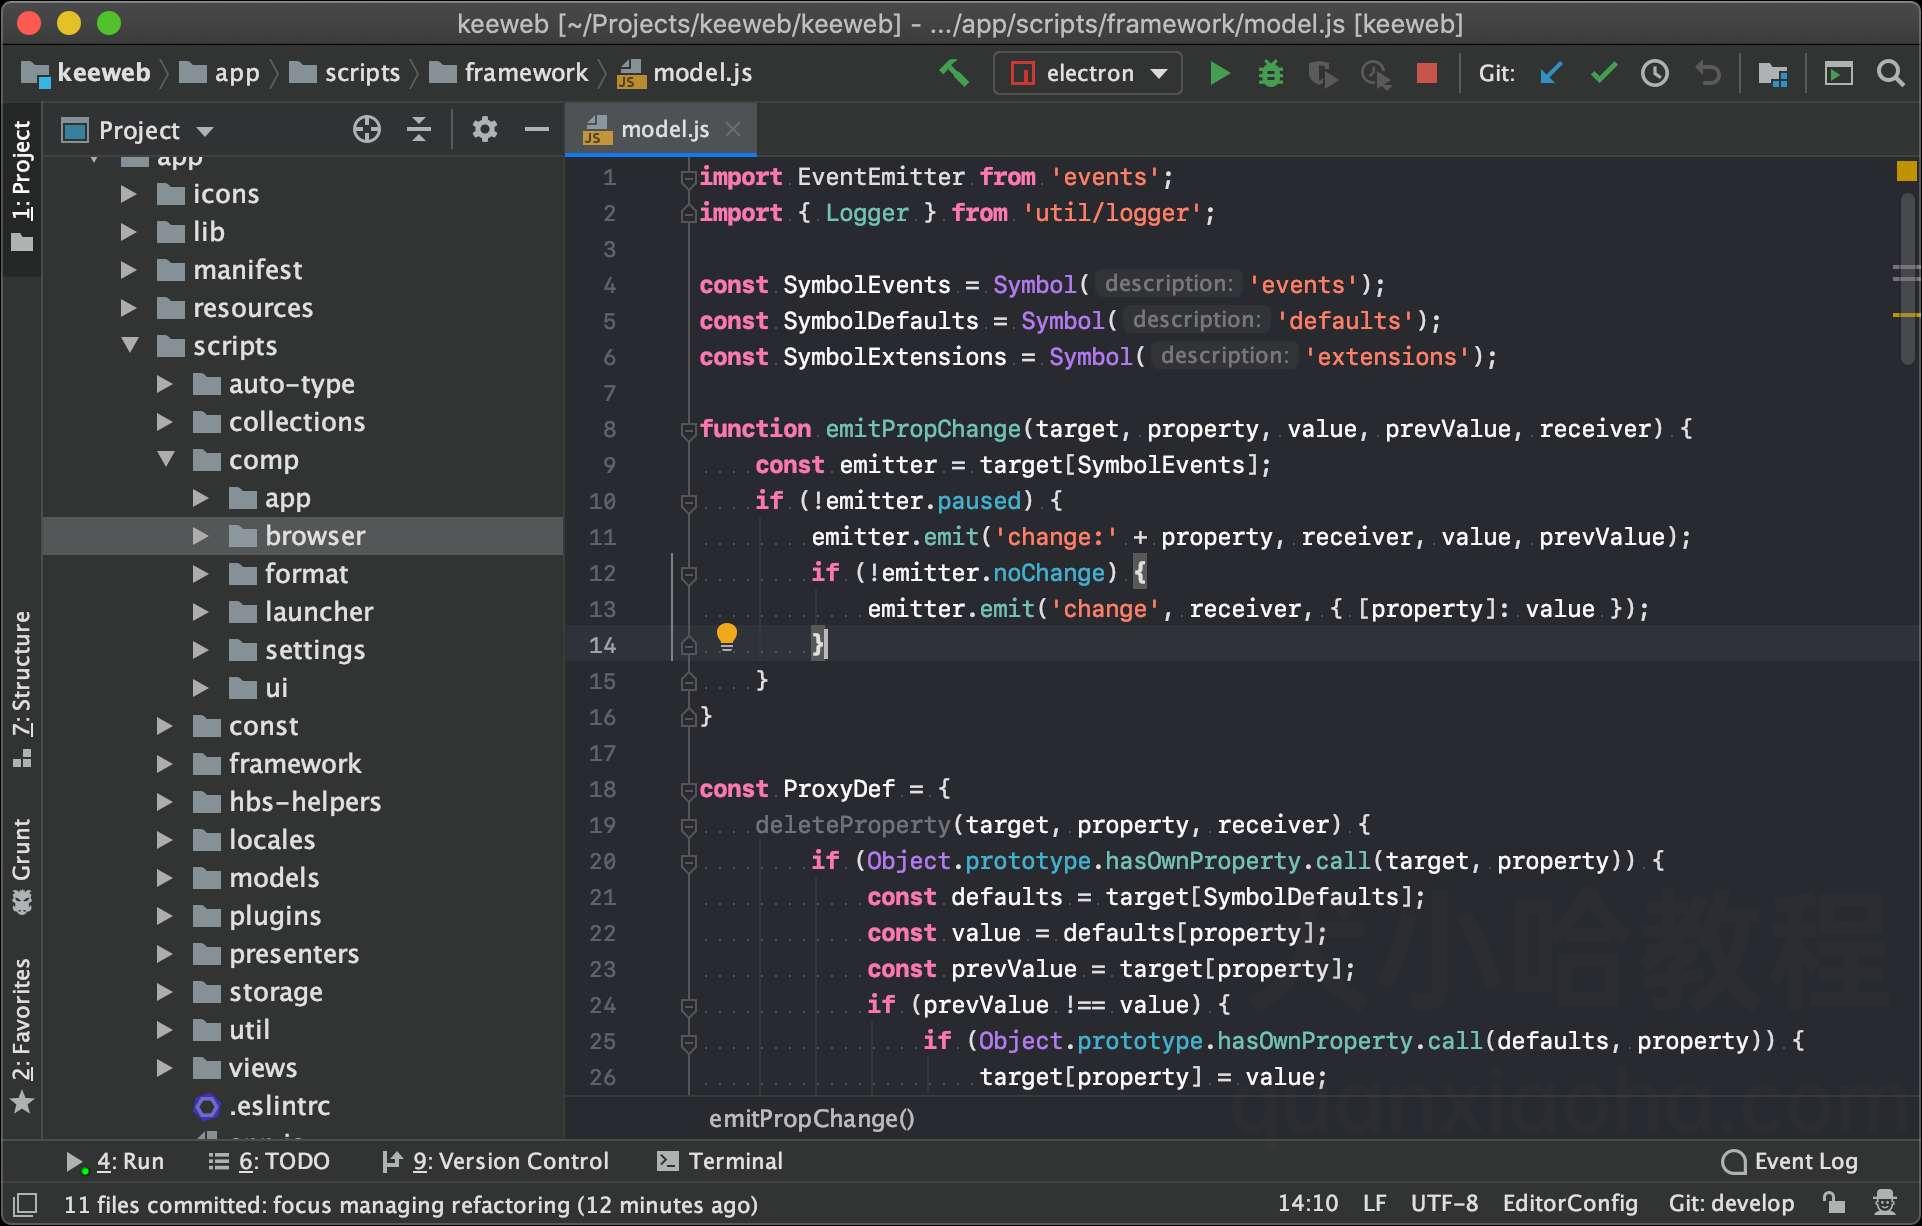Click the 9: Version Control button
The image size is (1922, 1226).
tap(495, 1159)
